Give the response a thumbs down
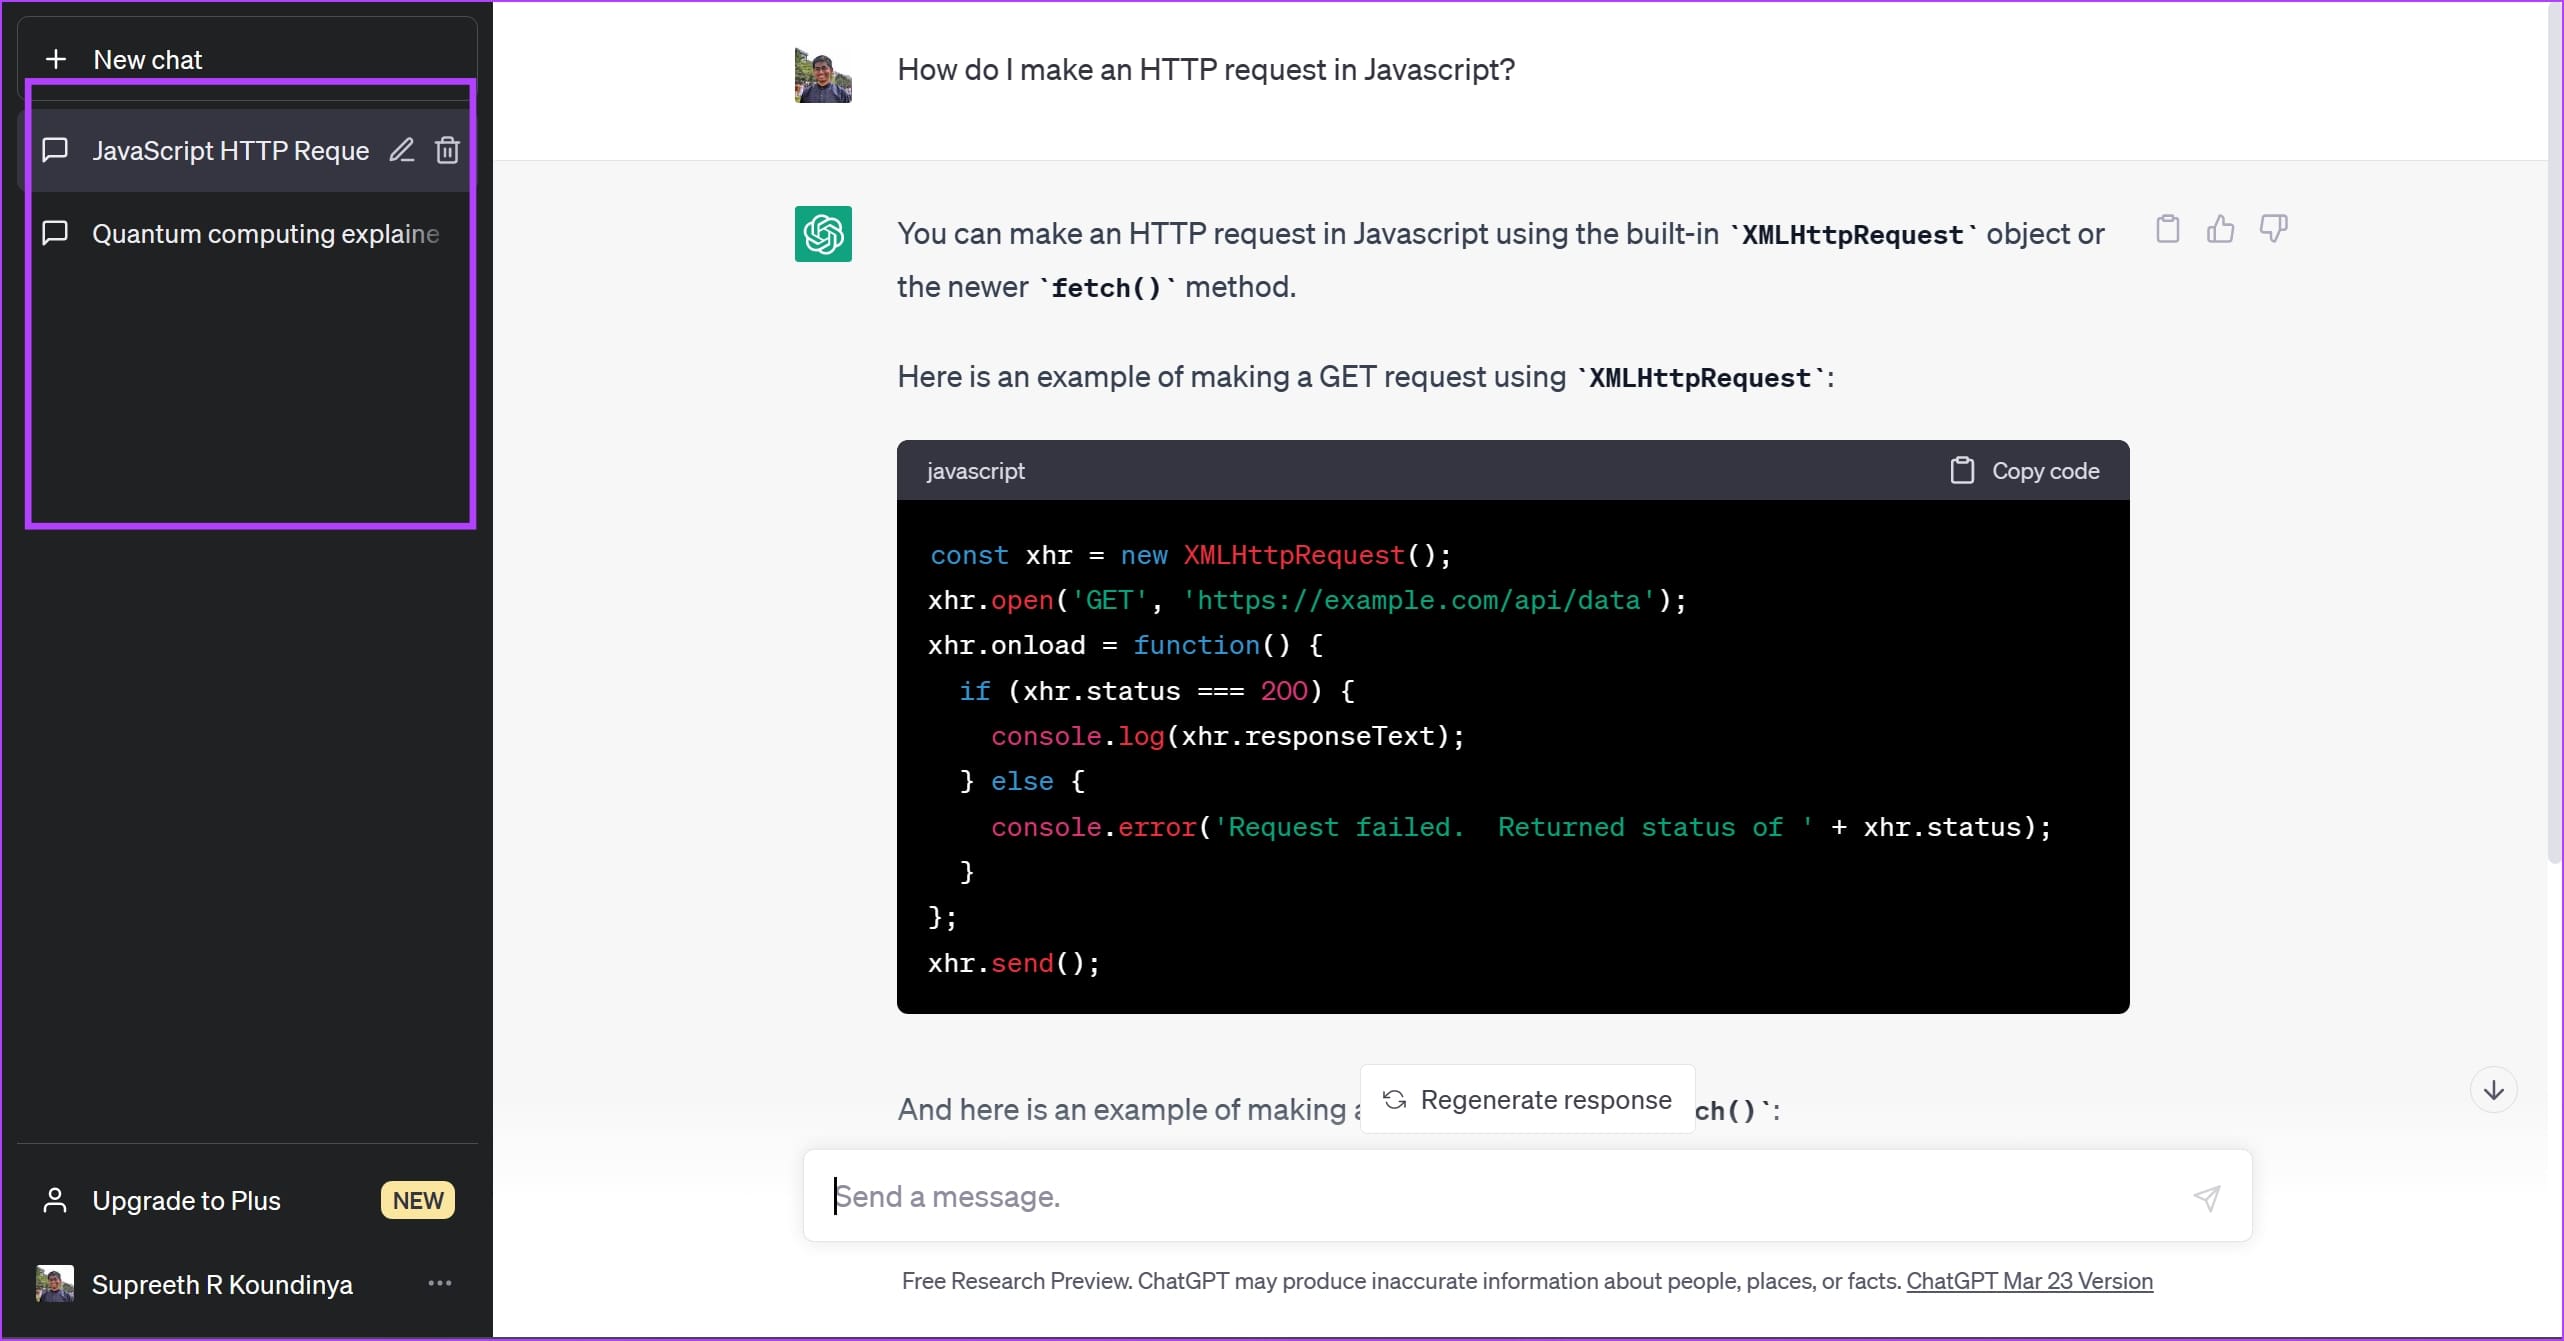 click(x=2273, y=229)
